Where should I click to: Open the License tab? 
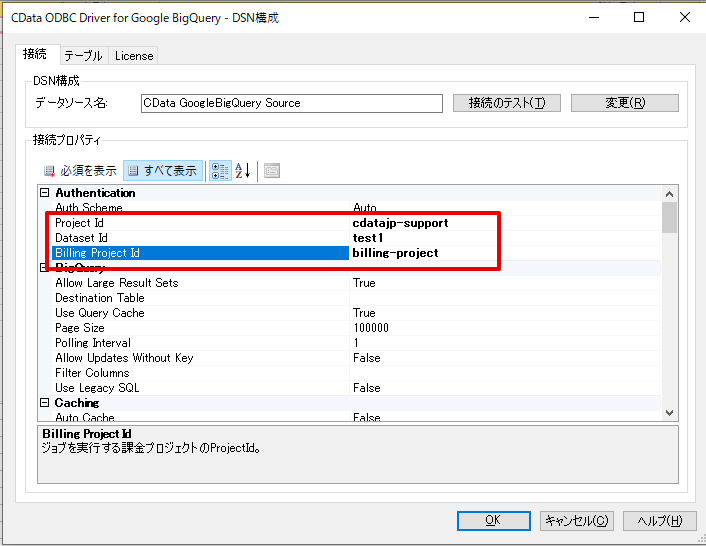pos(134,56)
